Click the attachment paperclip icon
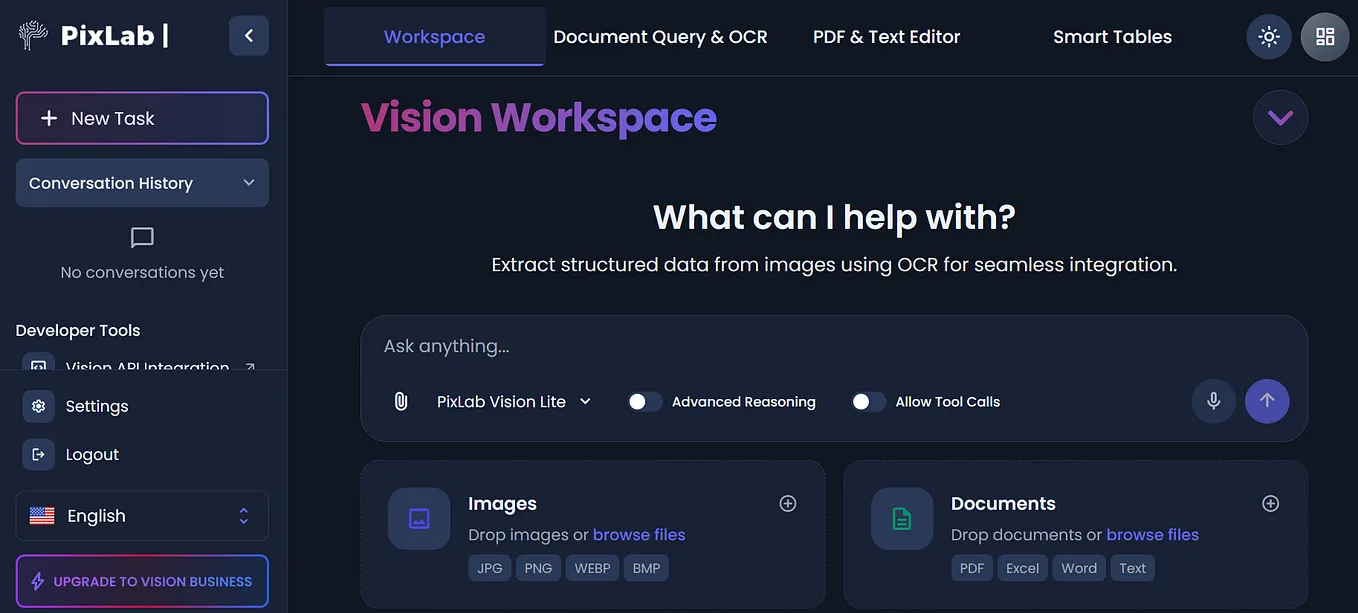This screenshot has height=613, width=1358. (x=400, y=400)
